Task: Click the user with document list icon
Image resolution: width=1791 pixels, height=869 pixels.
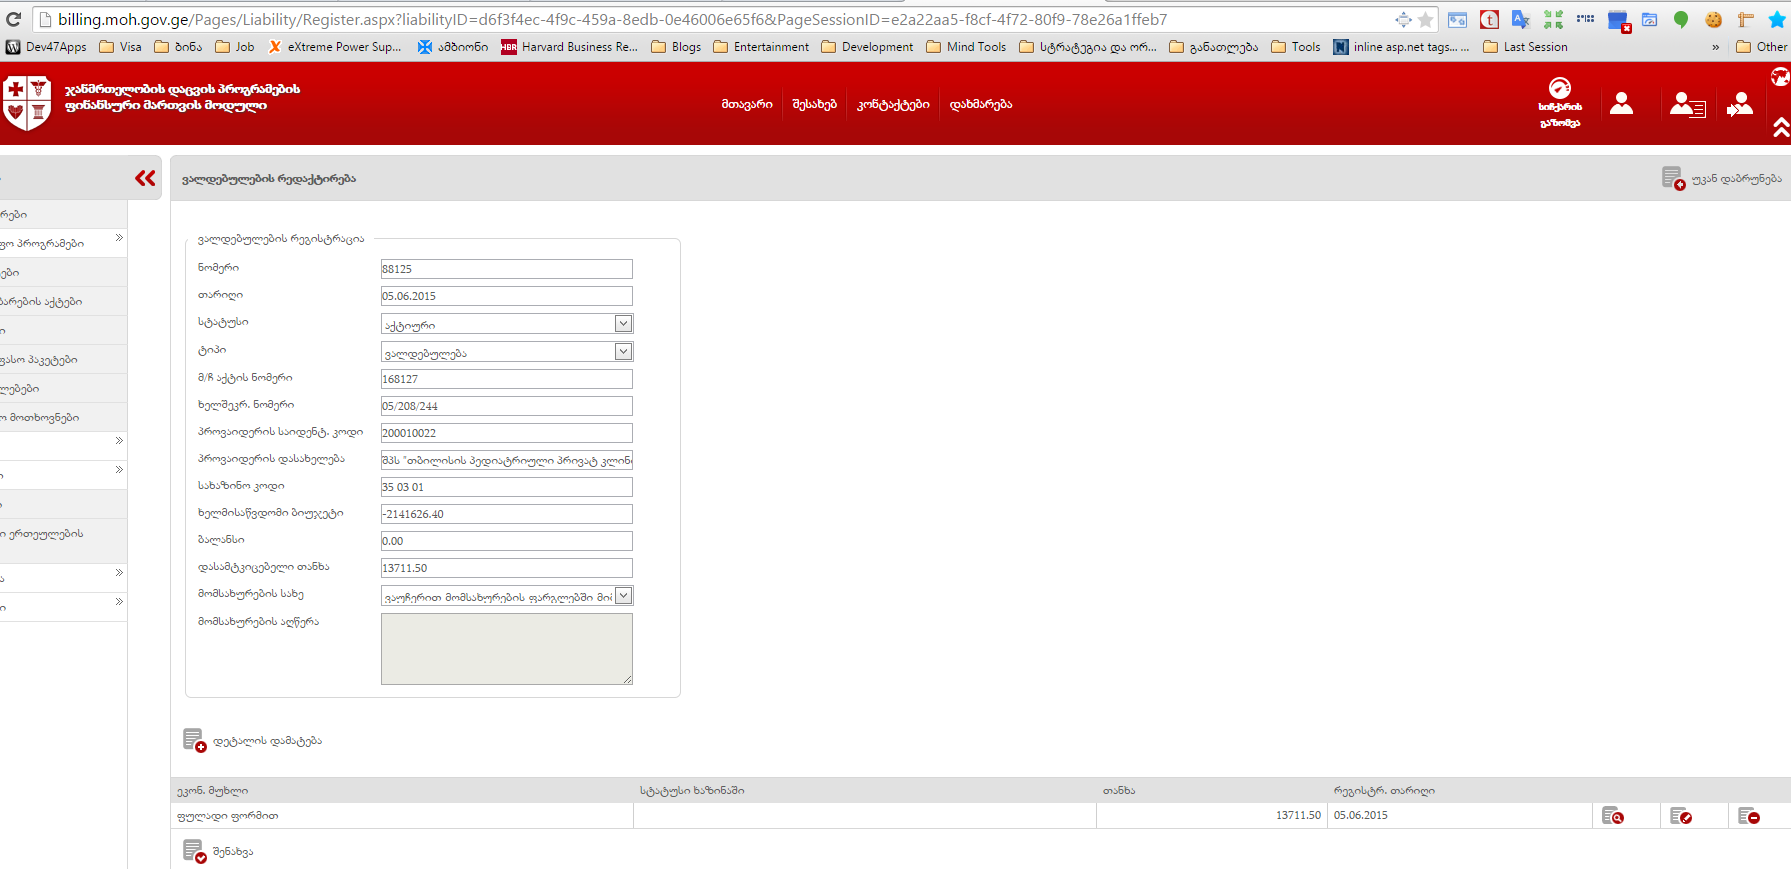Action: (1687, 104)
